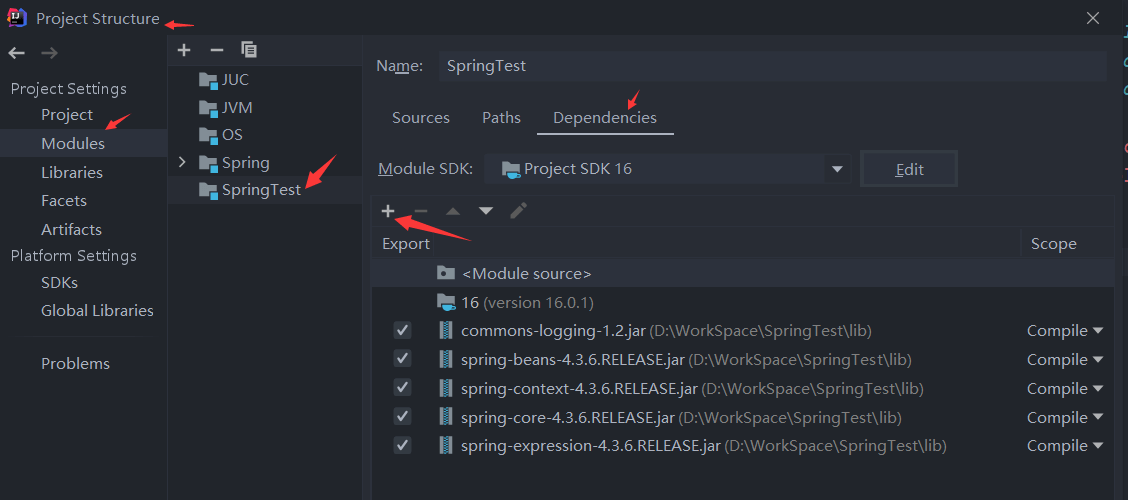Uncheck export for commons-logging-1.2.jar
1128x500 pixels.
402,331
